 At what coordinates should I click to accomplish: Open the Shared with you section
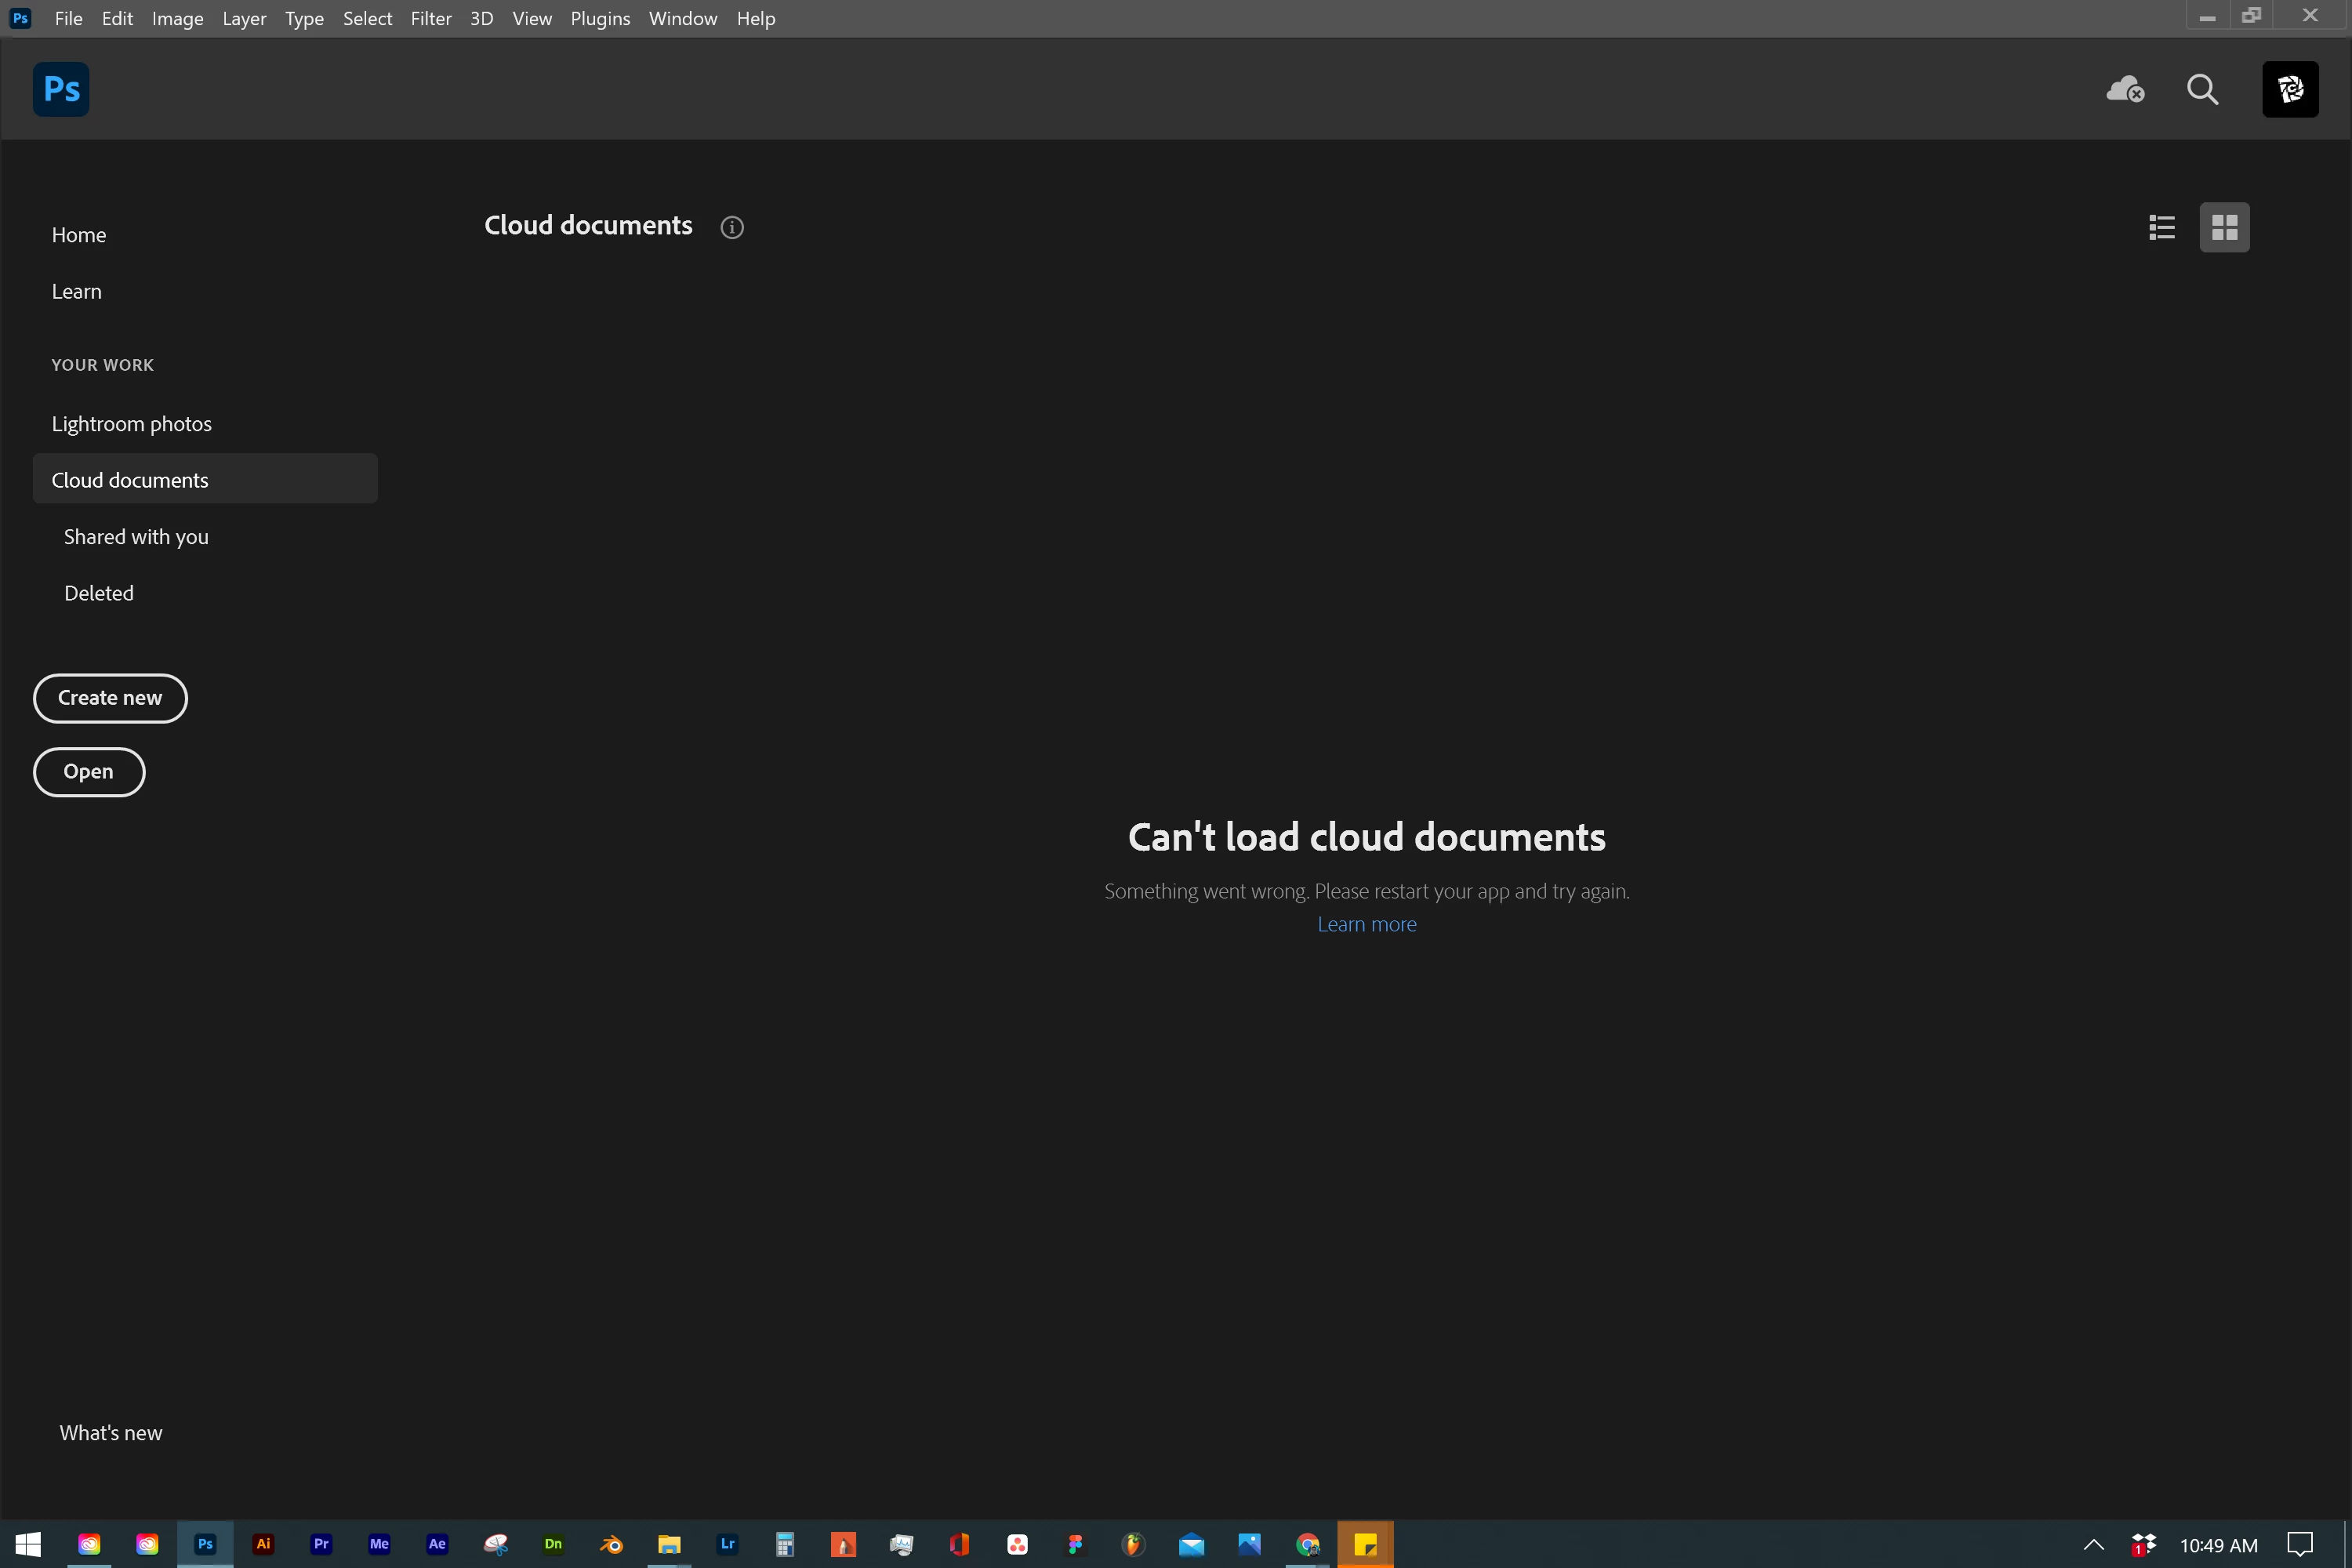click(136, 537)
